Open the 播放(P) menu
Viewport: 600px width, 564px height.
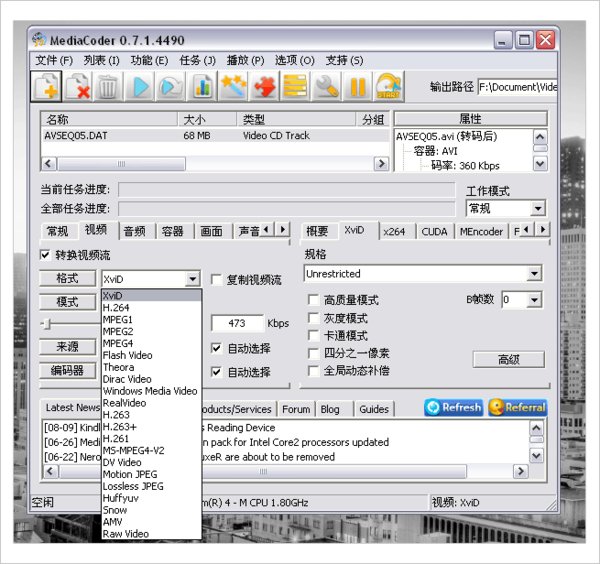pyautogui.click(x=246, y=60)
